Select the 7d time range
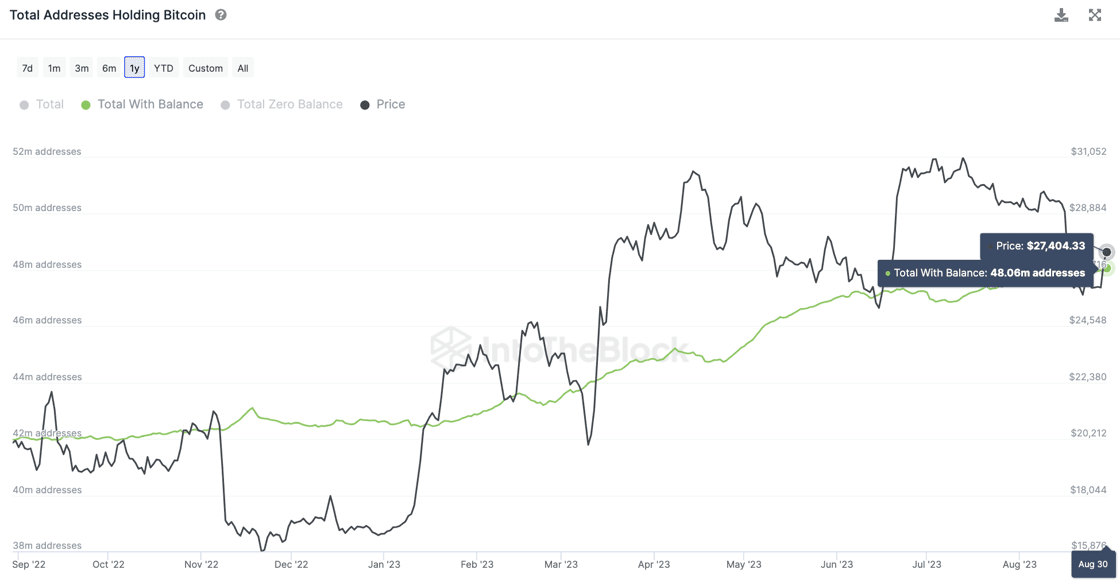This screenshot has width=1120, height=585. [x=27, y=67]
